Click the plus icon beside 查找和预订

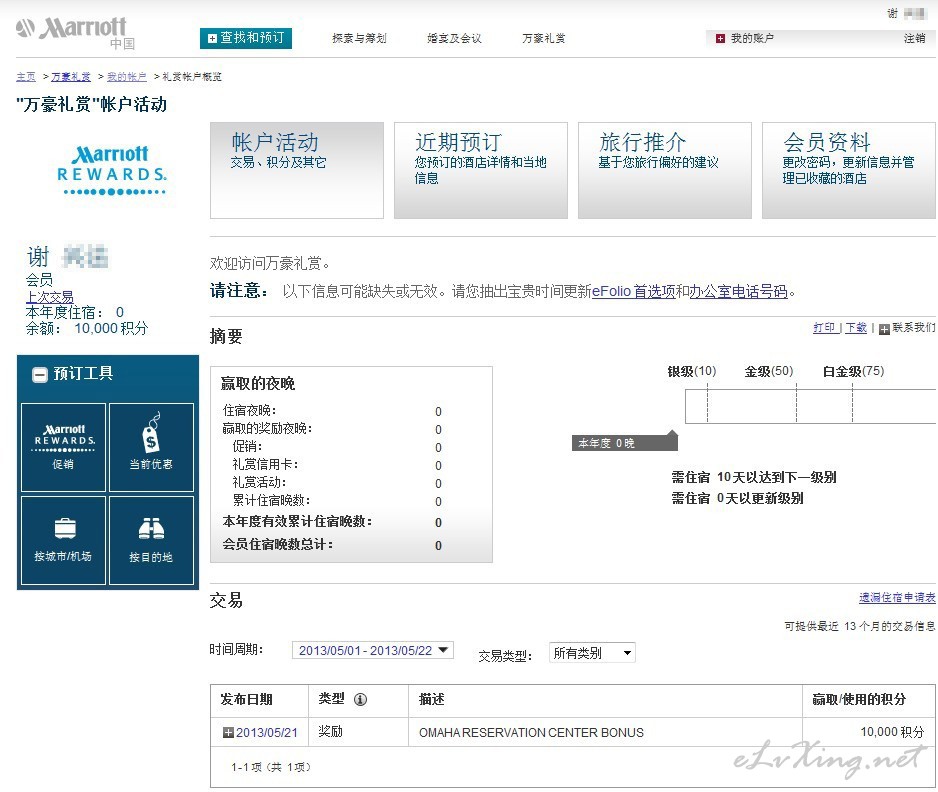212,38
